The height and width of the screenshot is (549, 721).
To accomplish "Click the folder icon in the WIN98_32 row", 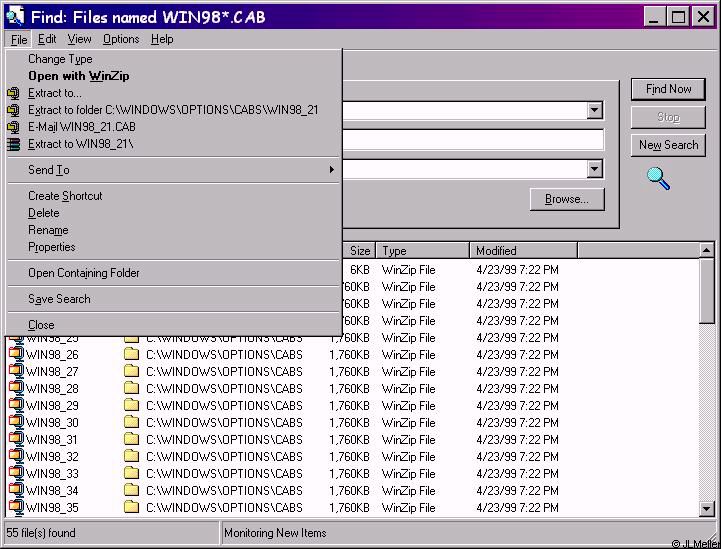I will tap(132, 456).
